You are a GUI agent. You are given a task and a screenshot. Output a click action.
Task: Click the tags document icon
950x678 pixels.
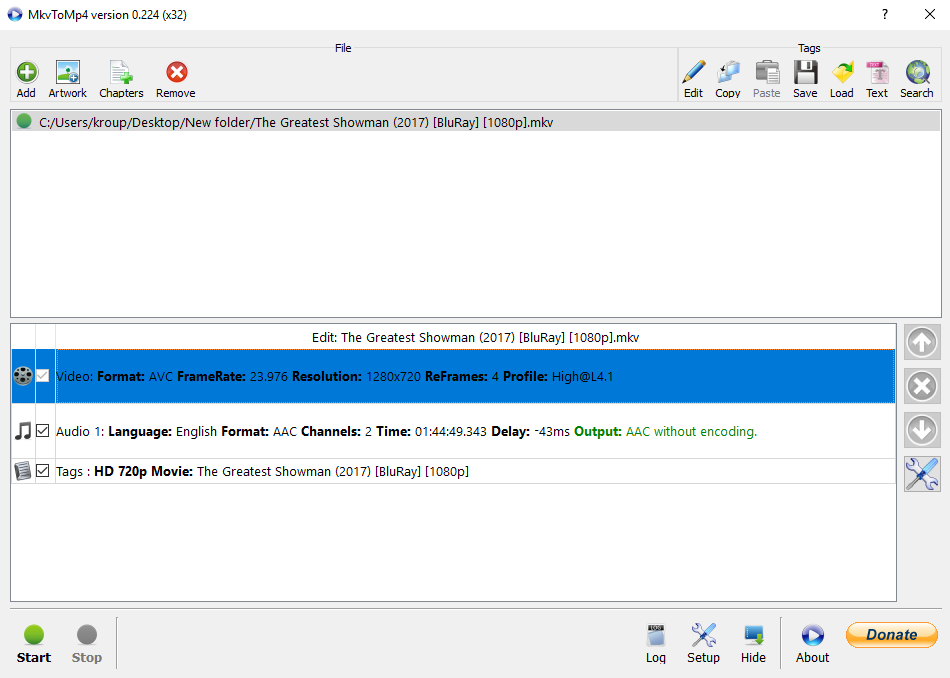click(x=23, y=471)
